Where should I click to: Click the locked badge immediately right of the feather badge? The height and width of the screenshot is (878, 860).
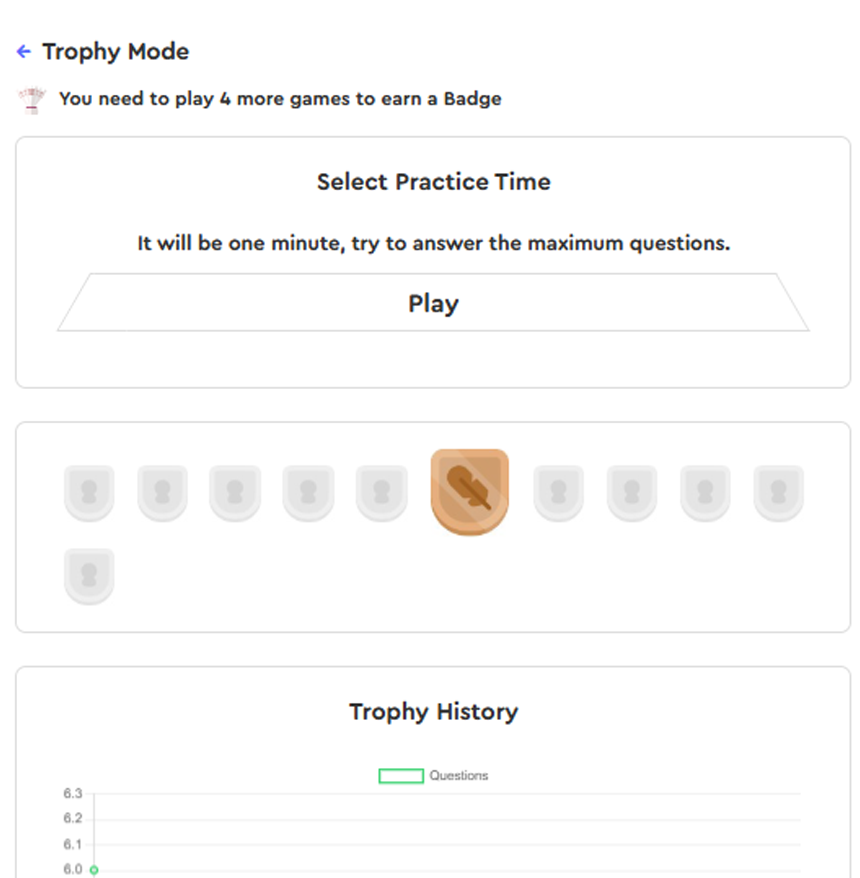pos(558,493)
